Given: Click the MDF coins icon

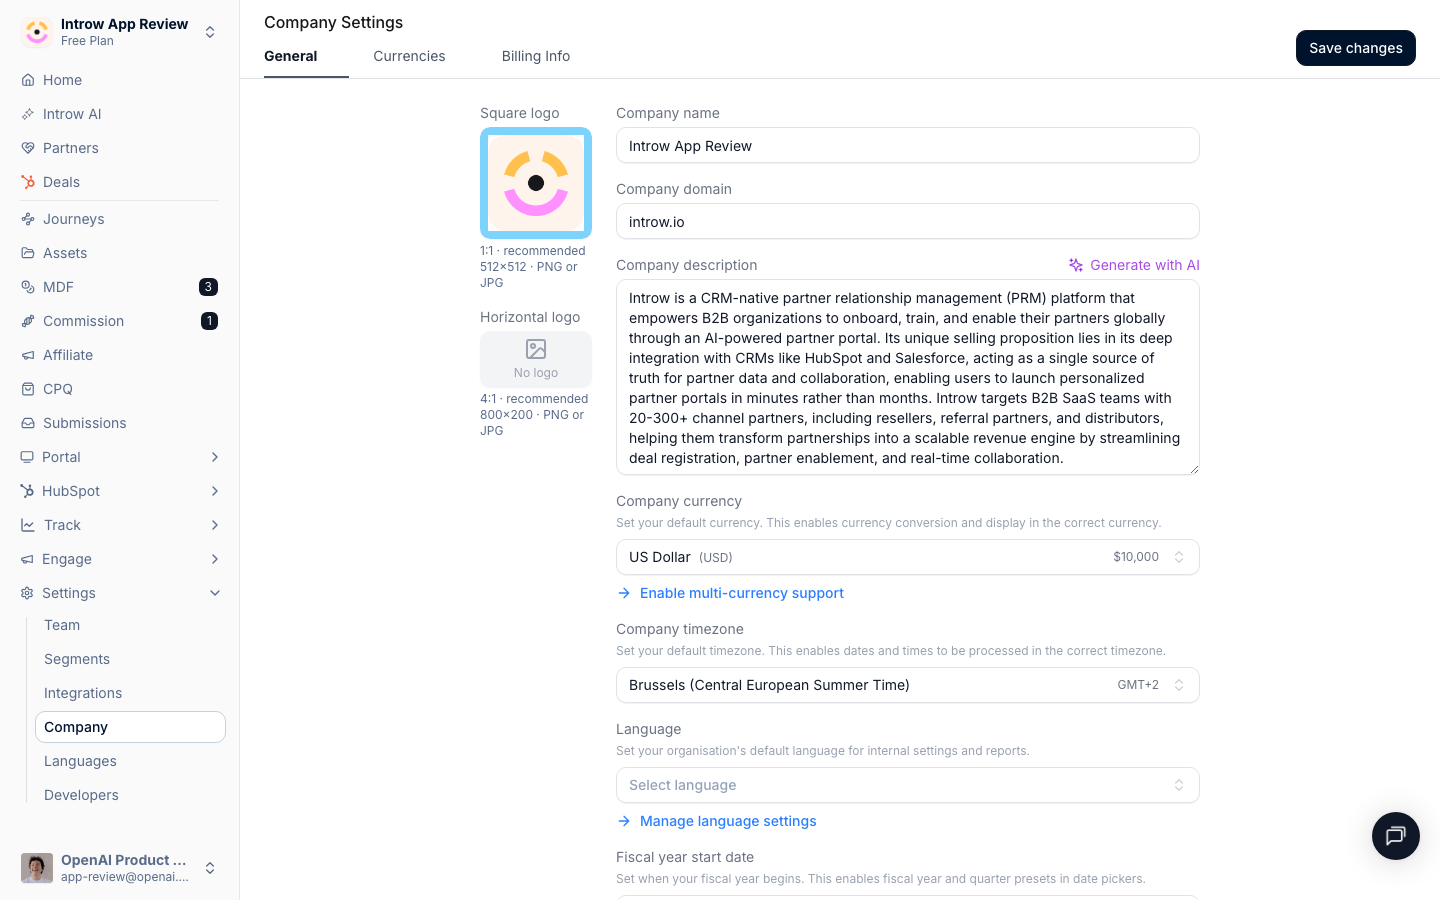Looking at the screenshot, I should coord(28,287).
